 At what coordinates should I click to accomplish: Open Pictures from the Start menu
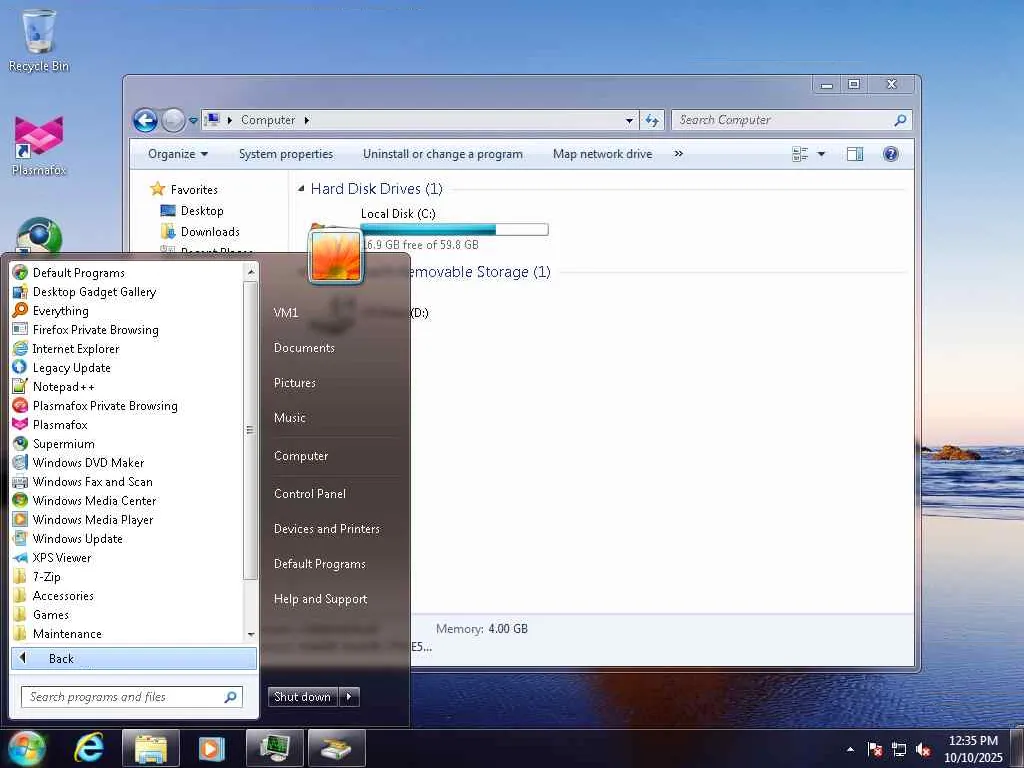[295, 383]
